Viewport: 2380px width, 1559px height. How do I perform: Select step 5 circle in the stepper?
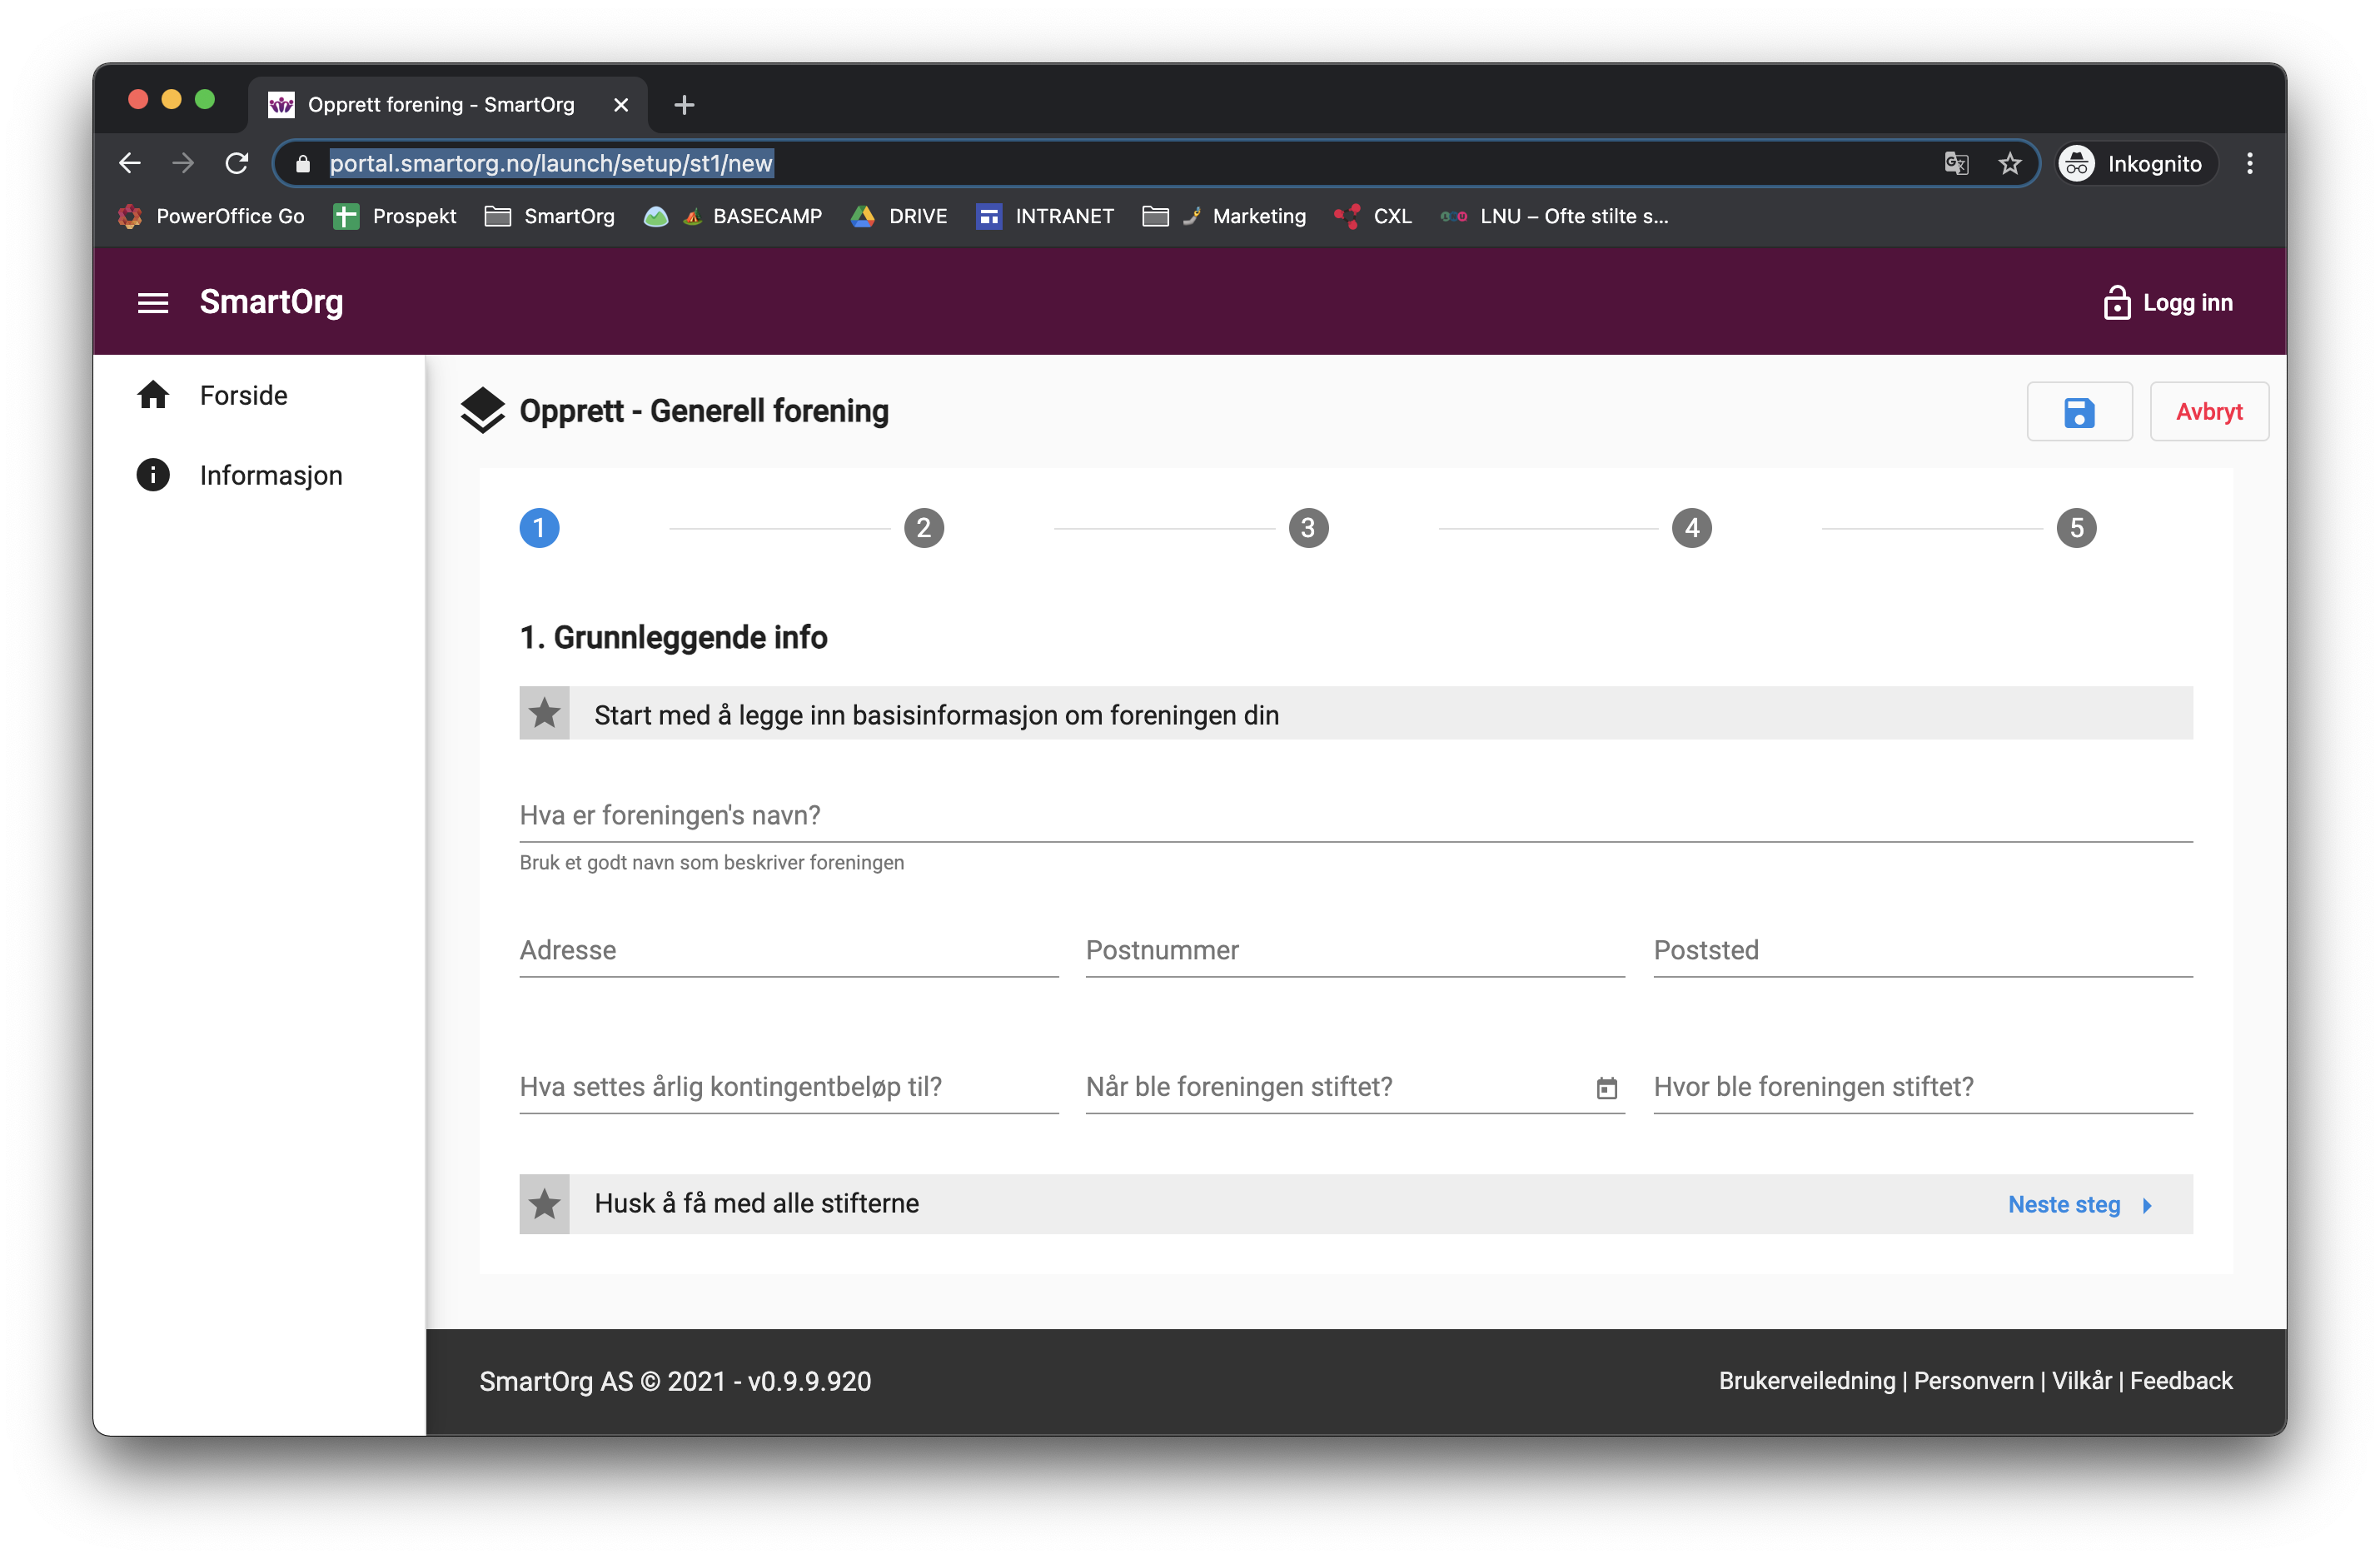click(2076, 528)
